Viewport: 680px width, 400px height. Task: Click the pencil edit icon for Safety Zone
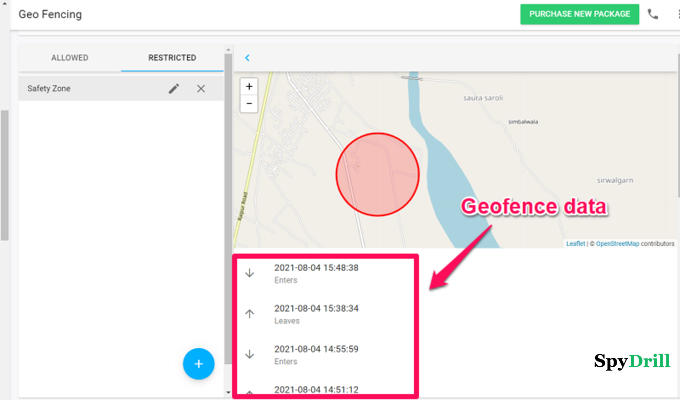pos(174,89)
